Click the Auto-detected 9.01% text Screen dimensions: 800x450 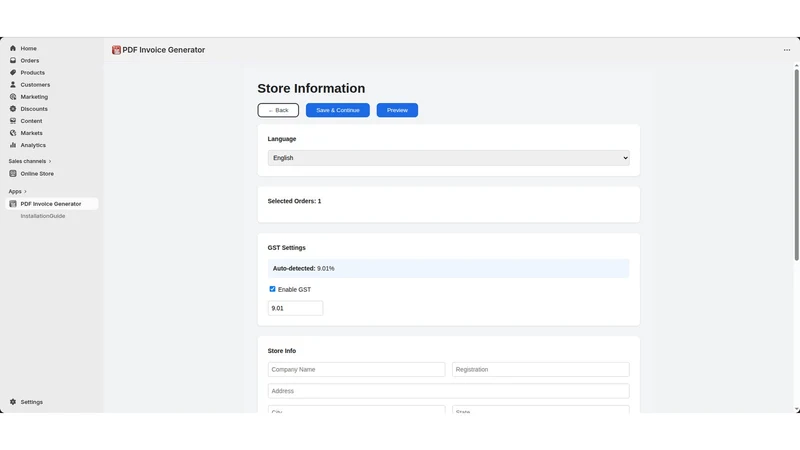tap(304, 268)
